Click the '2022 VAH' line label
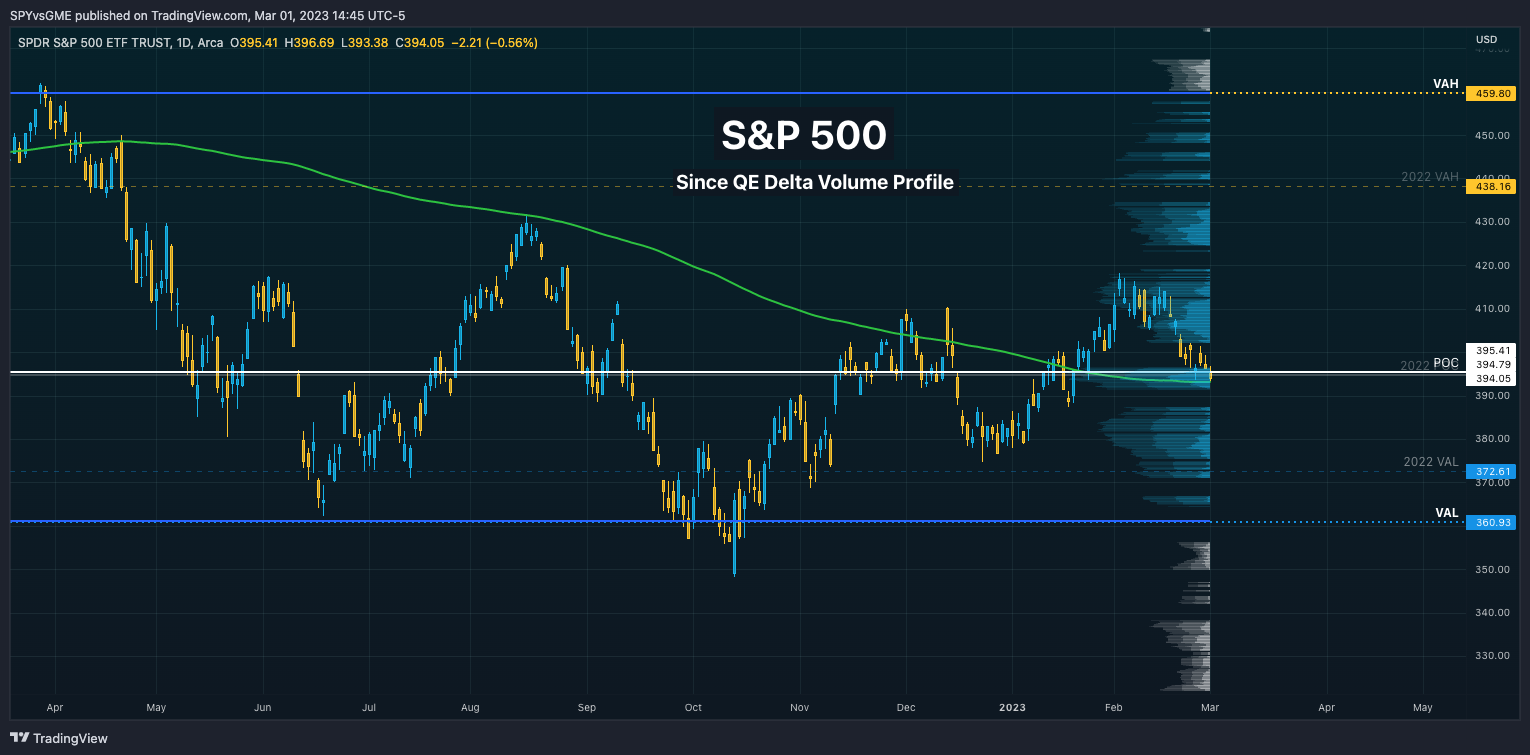 tap(1430, 177)
